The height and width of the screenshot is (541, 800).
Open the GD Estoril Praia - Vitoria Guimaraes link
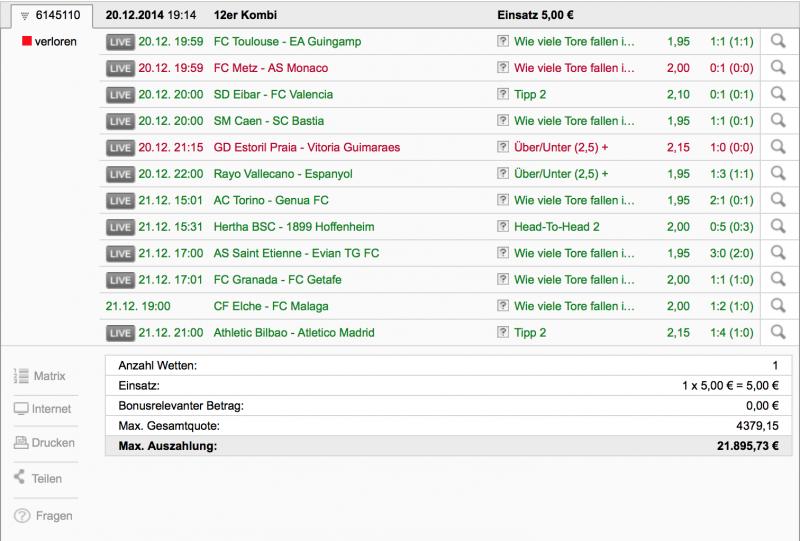coord(307,147)
